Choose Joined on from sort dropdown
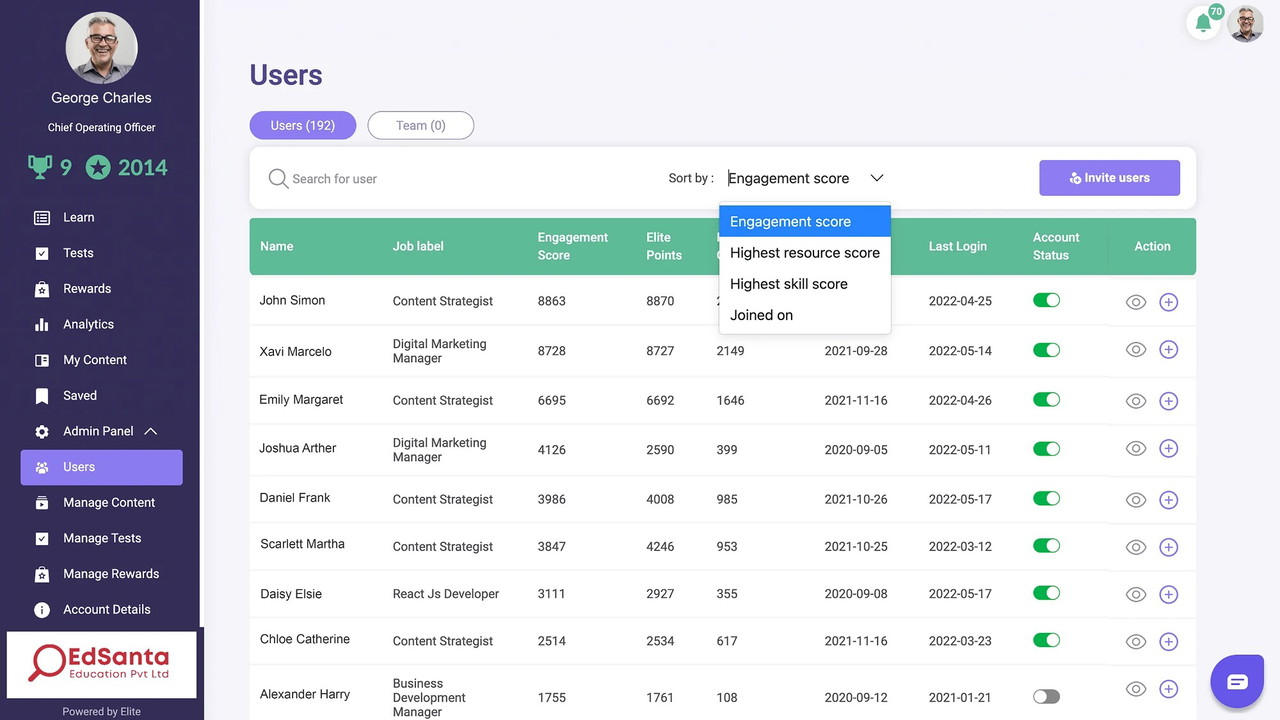Viewport: 1280px width, 720px height. tap(761, 315)
